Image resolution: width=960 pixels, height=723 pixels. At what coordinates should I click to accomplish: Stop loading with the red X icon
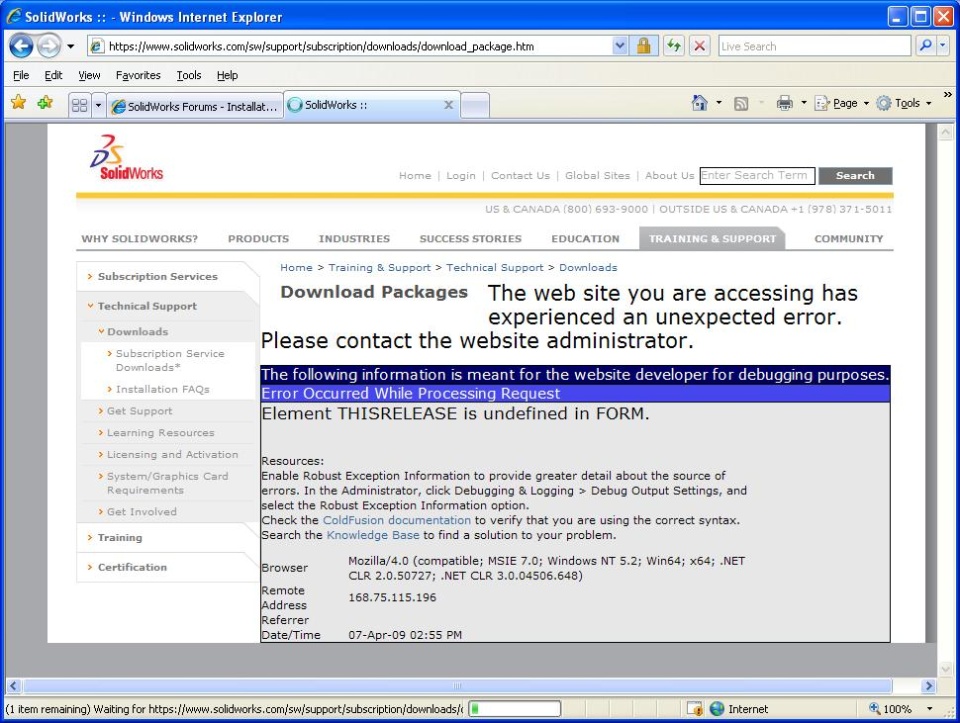[700, 46]
